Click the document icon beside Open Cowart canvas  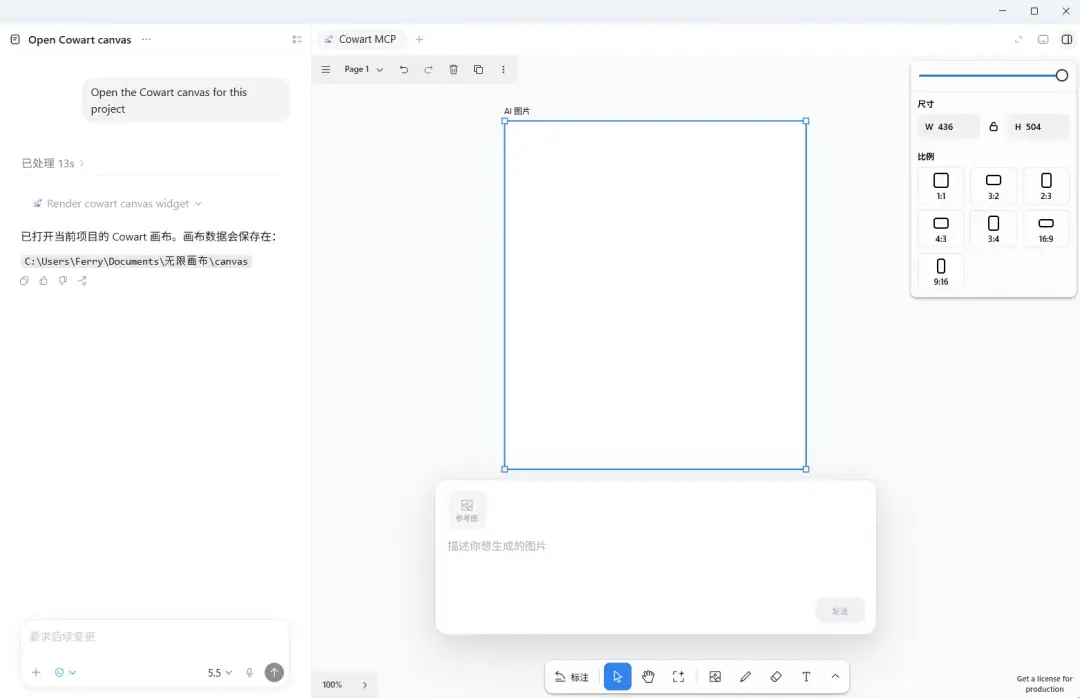15,39
